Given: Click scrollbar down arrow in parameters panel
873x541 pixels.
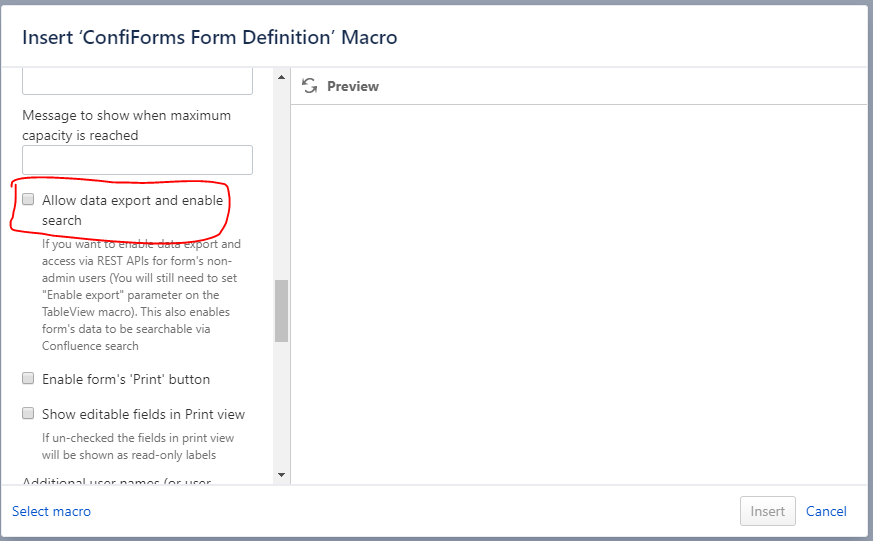Looking at the screenshot, I should (281, 475).
